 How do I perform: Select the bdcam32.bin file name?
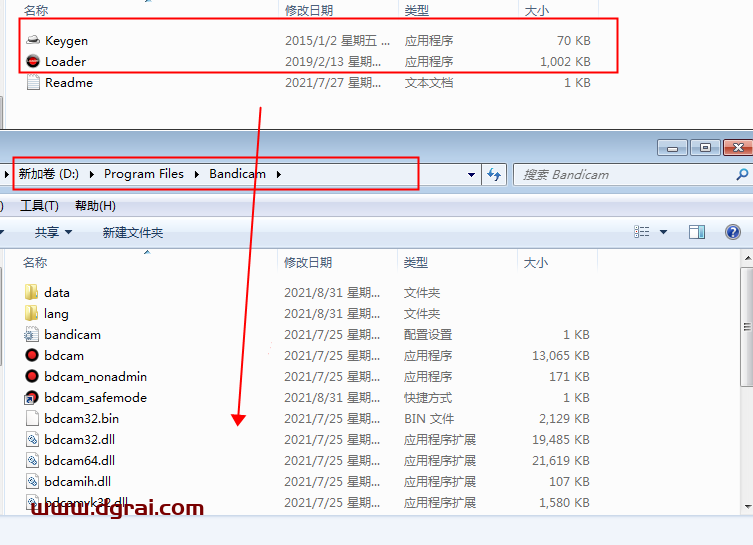82,419
